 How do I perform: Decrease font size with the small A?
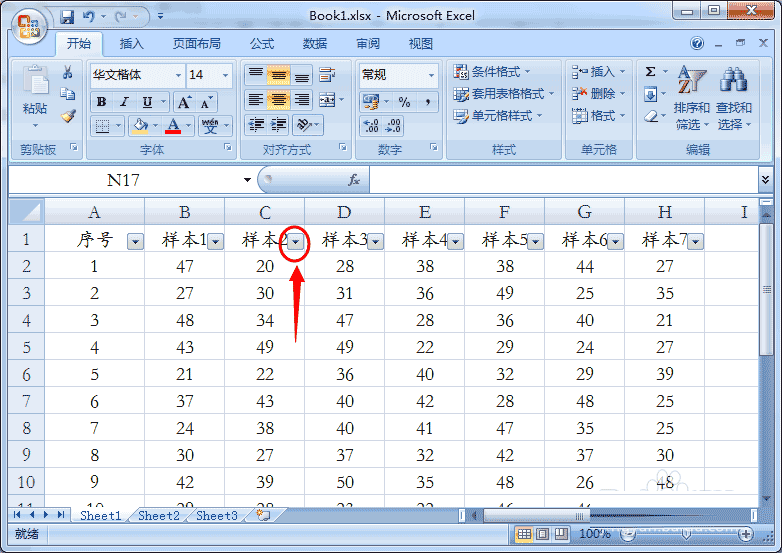pyautogui.click(x=205, y=103)
